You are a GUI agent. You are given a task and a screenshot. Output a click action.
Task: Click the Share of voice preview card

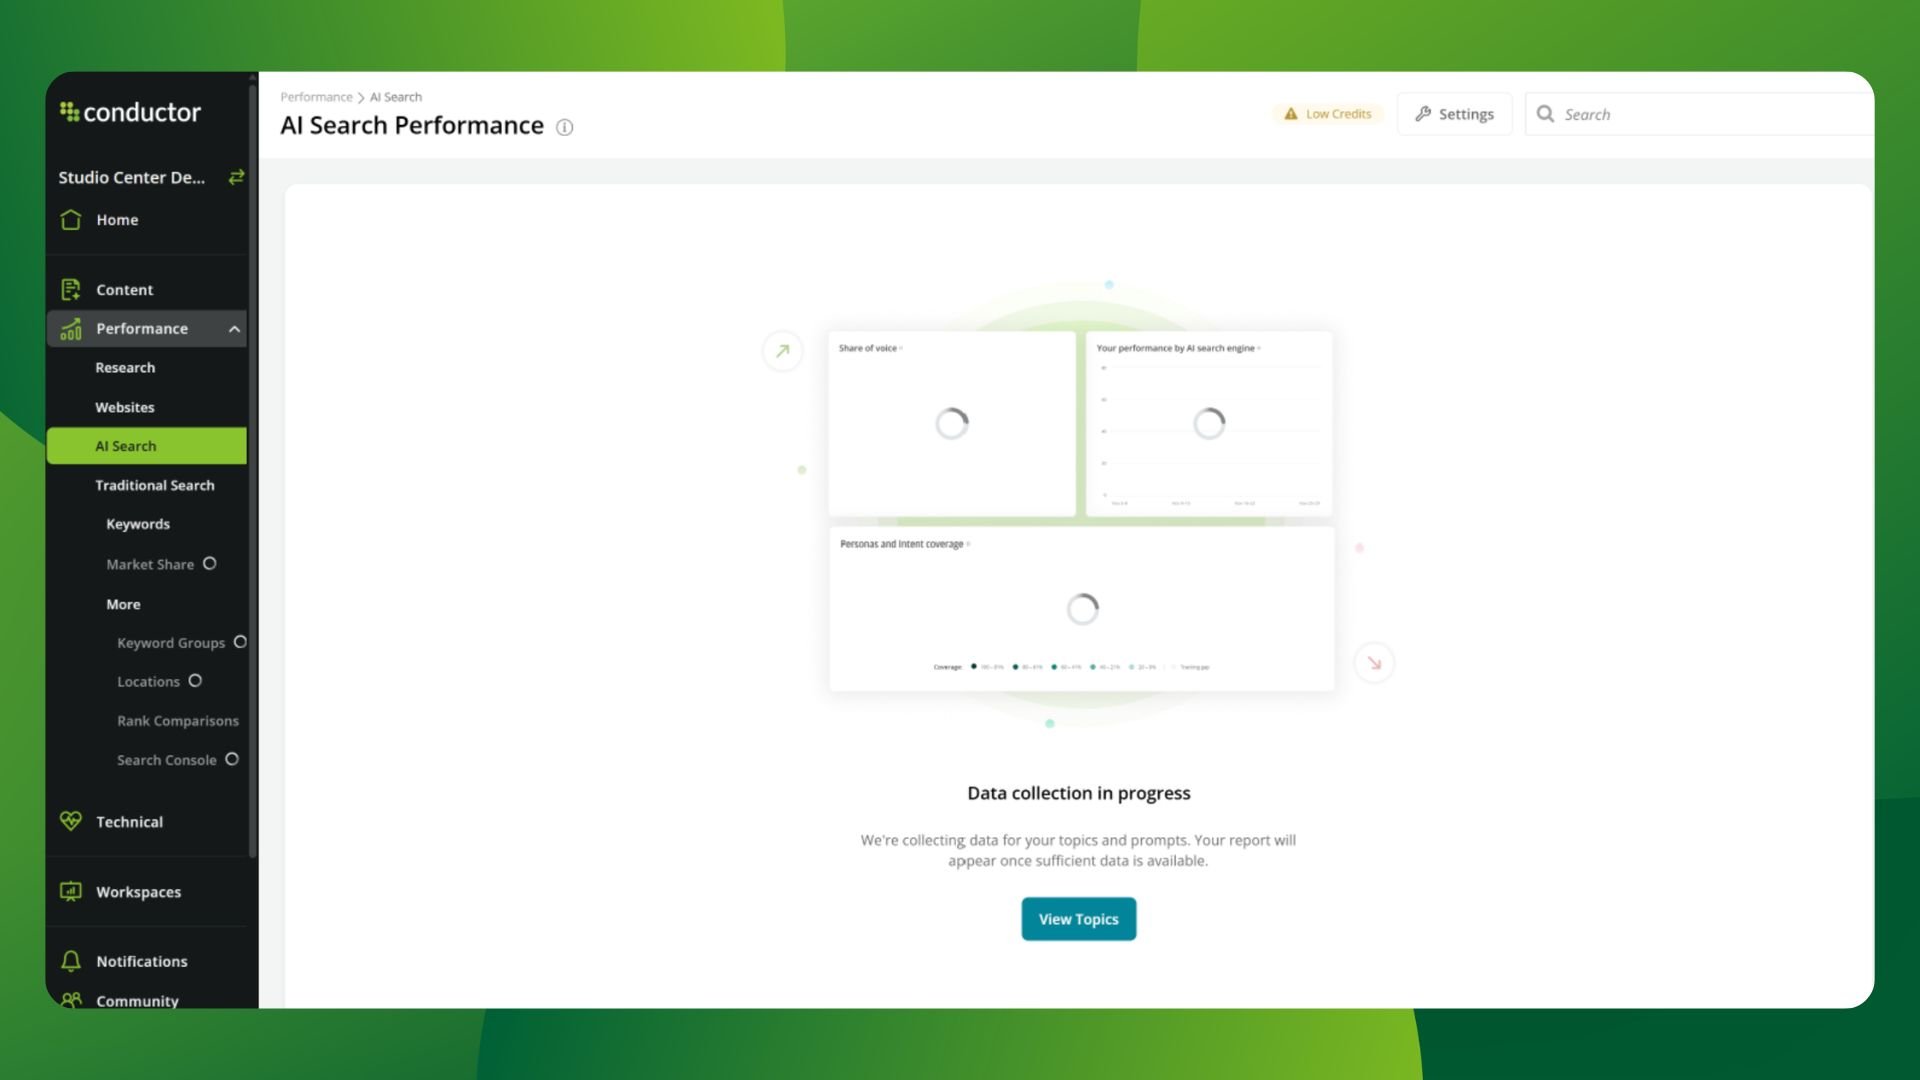[952, 424]
